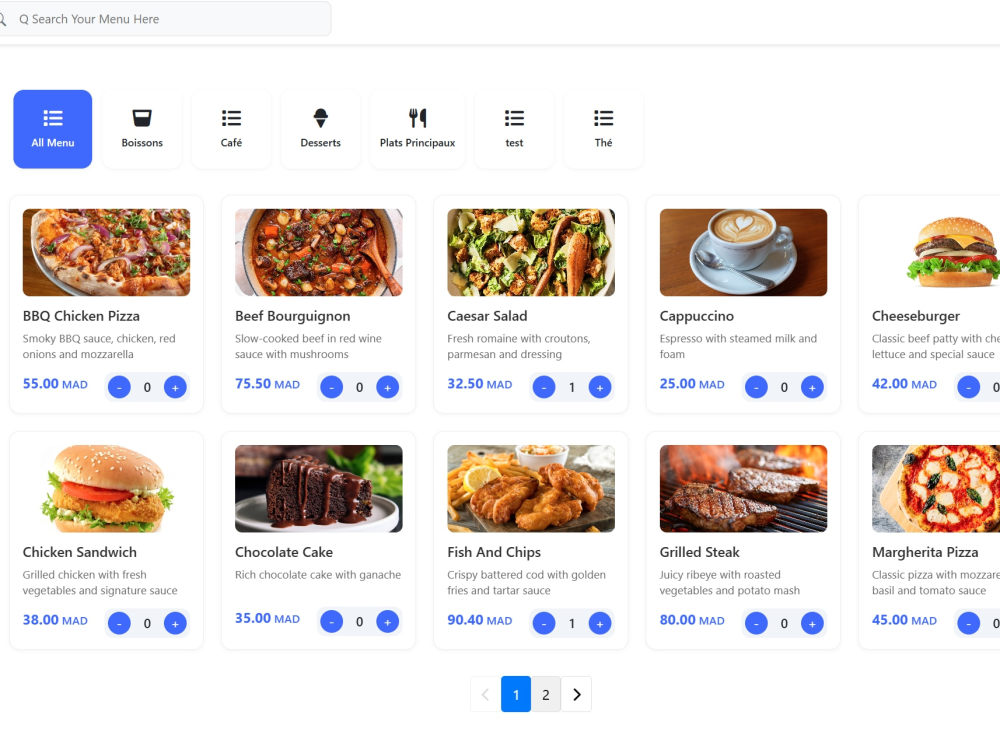The height and width of the screenshot is (750, 1000).
Task: Click the Caesar Salad title
Action: 487,316
